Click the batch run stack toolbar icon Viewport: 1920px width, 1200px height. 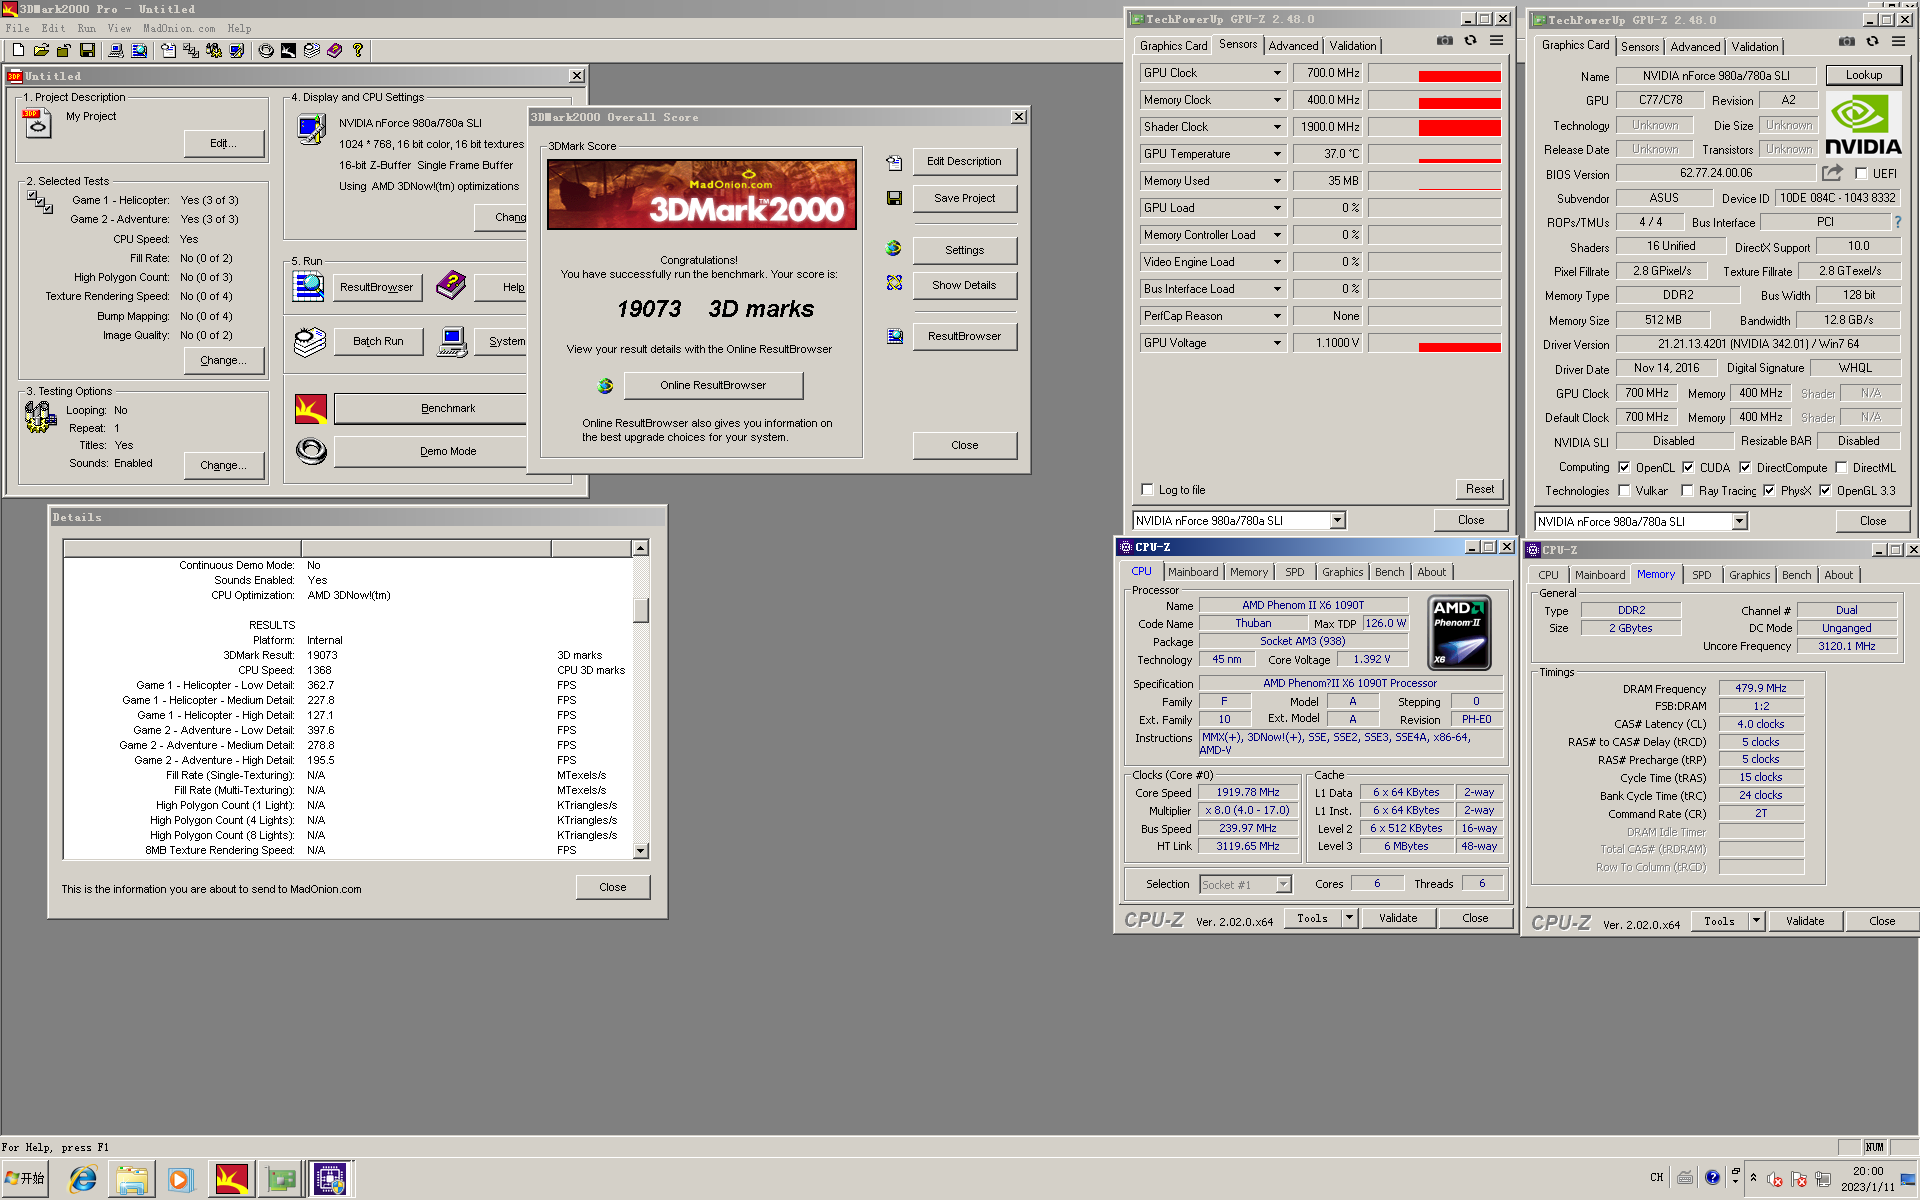(312, 50)
